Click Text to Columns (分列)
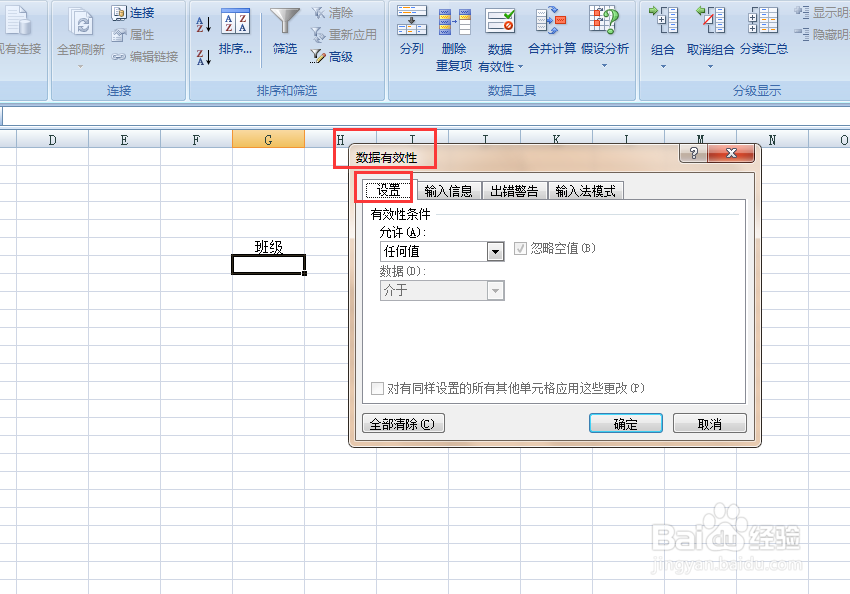The image size is (850, 594). 411,31
